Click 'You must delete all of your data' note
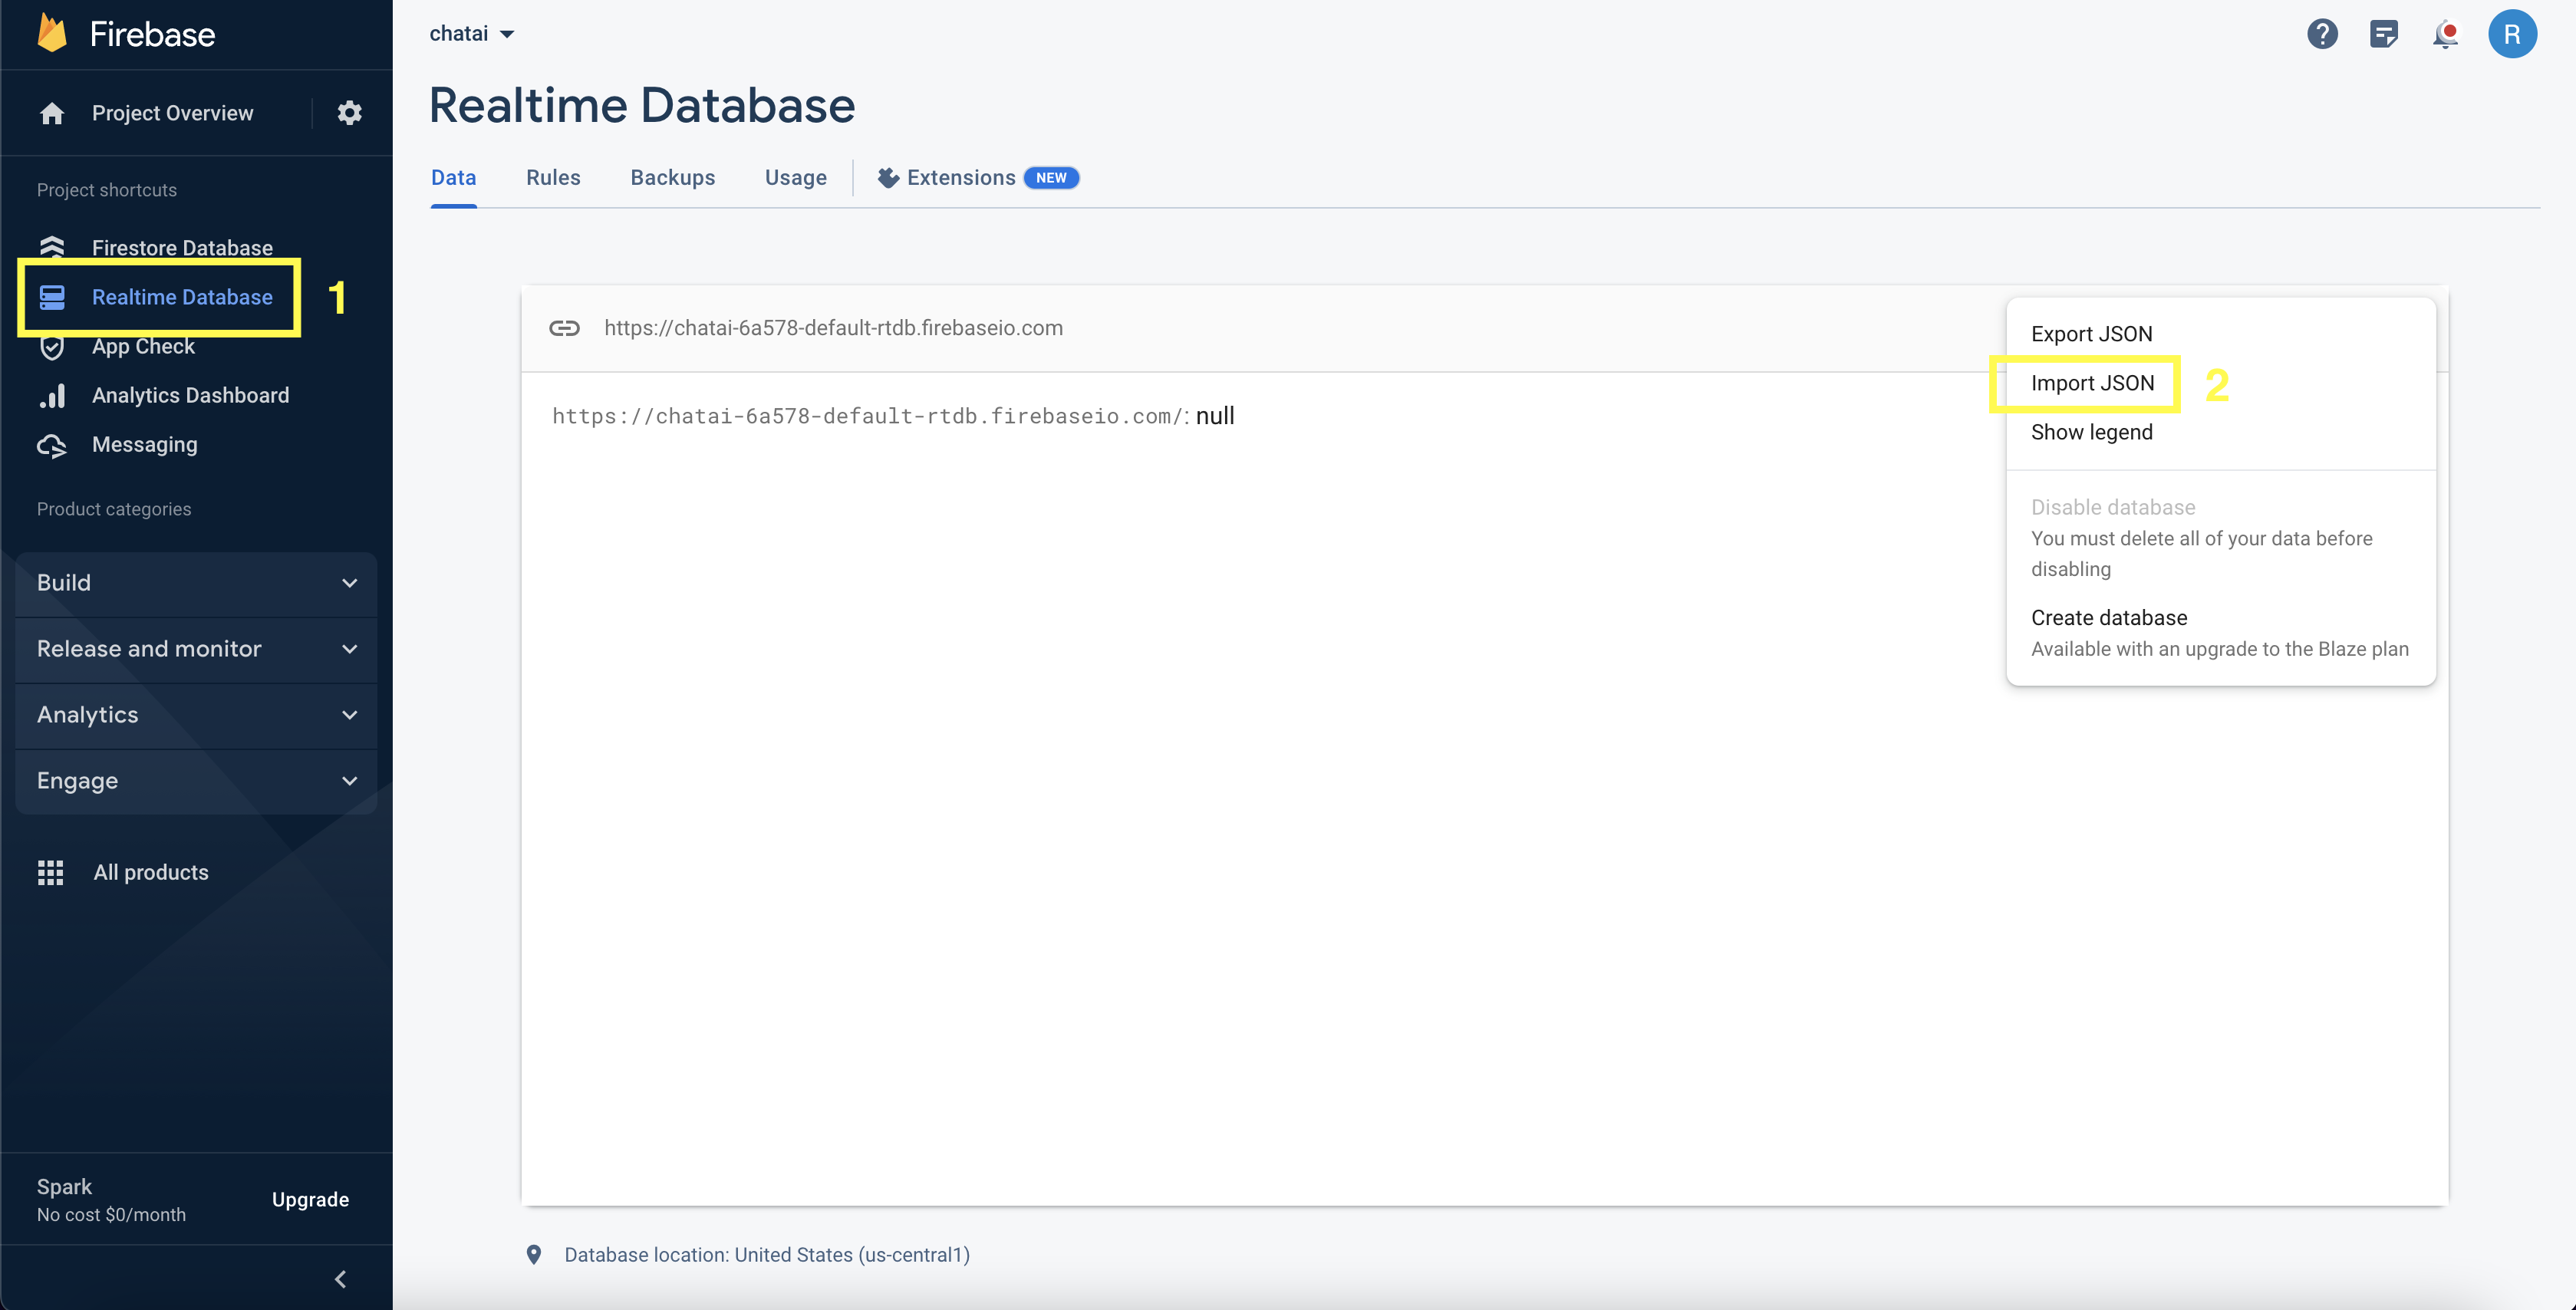Screen dimensions: 2576x1310 point(2202,554)
